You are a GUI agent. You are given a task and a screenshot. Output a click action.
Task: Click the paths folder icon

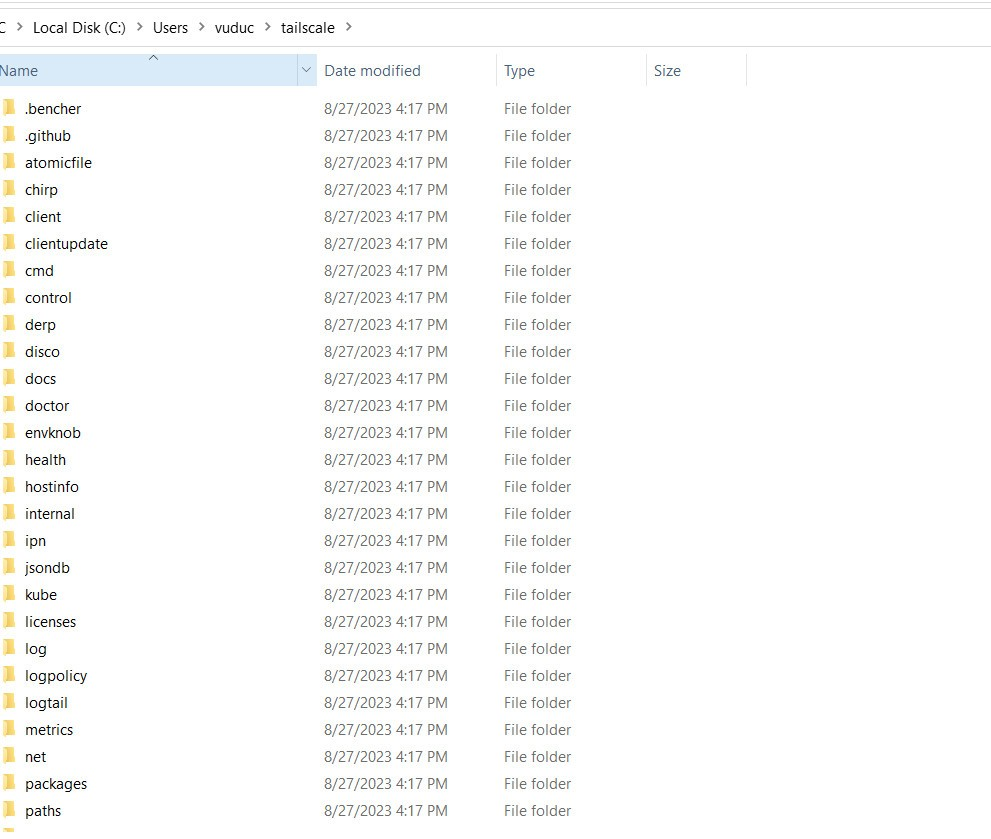[9, 810]
